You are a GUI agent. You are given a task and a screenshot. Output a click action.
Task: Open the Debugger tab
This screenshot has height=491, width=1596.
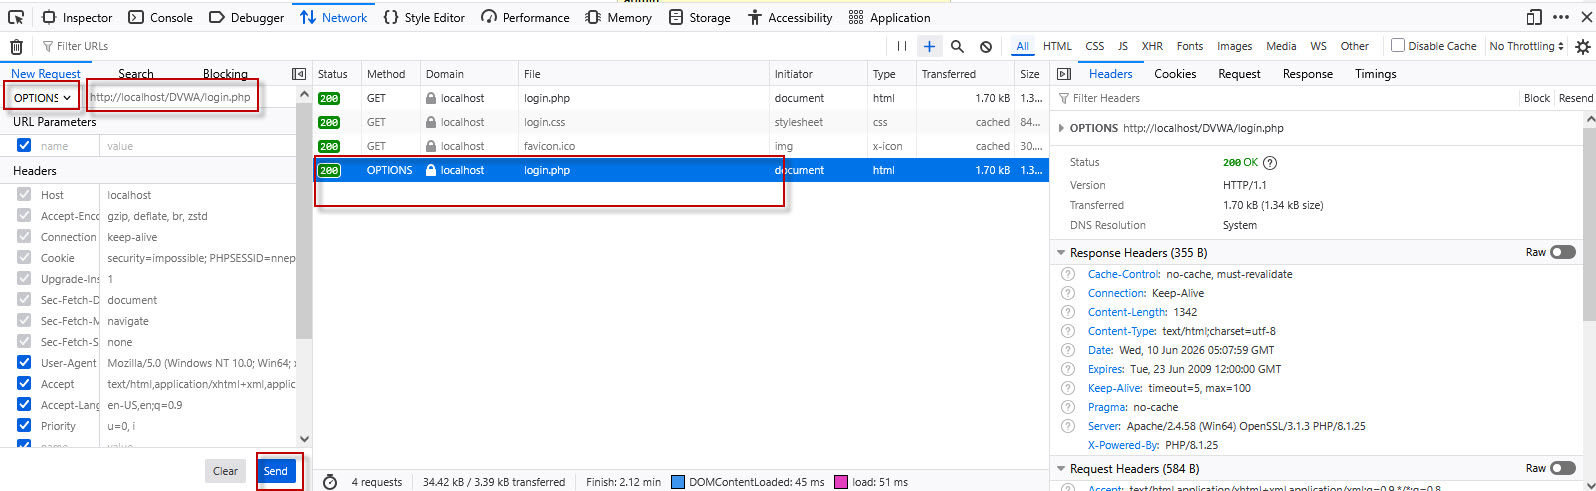(x=246, y=17)
